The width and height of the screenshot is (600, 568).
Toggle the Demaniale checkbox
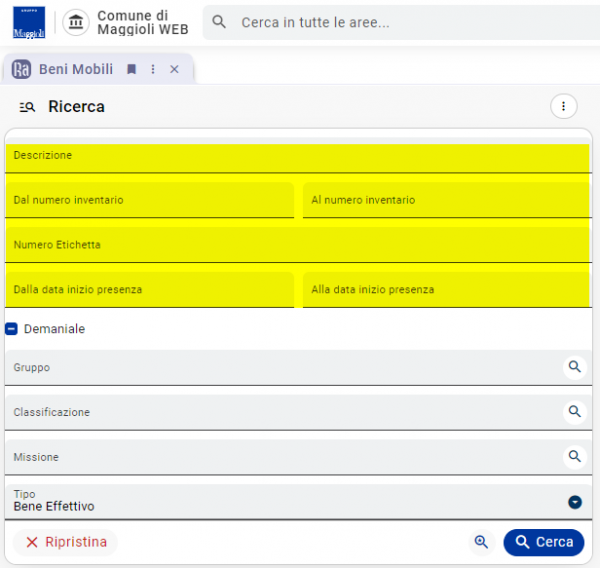pyautogui.click(x=11, y=329)
